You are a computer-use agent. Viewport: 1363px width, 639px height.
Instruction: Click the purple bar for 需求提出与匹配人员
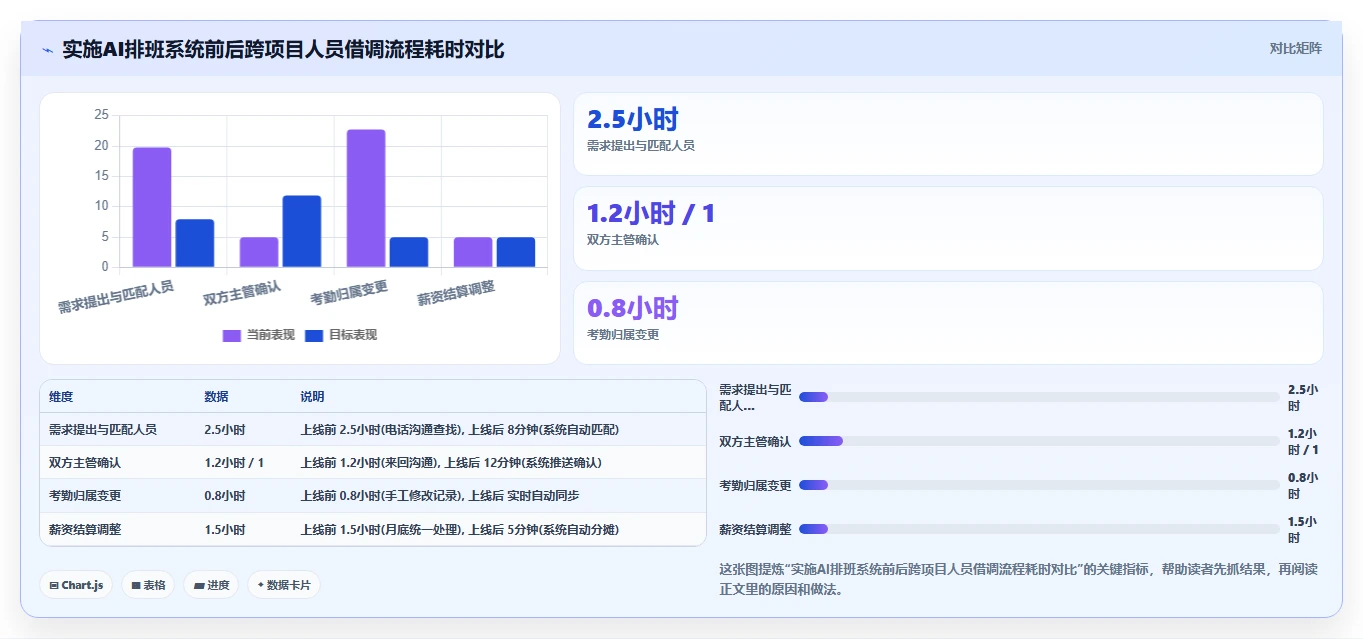point(152,207)
